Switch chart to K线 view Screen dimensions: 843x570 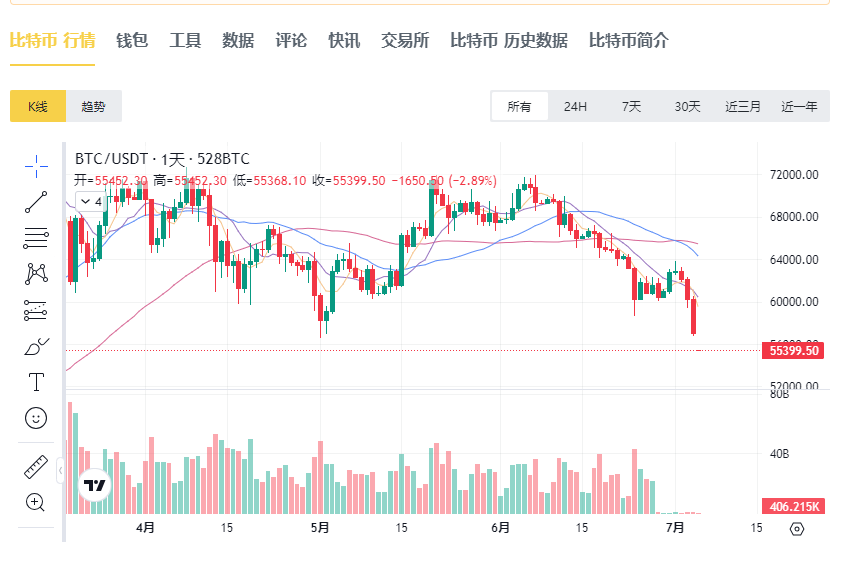point(38,106)
